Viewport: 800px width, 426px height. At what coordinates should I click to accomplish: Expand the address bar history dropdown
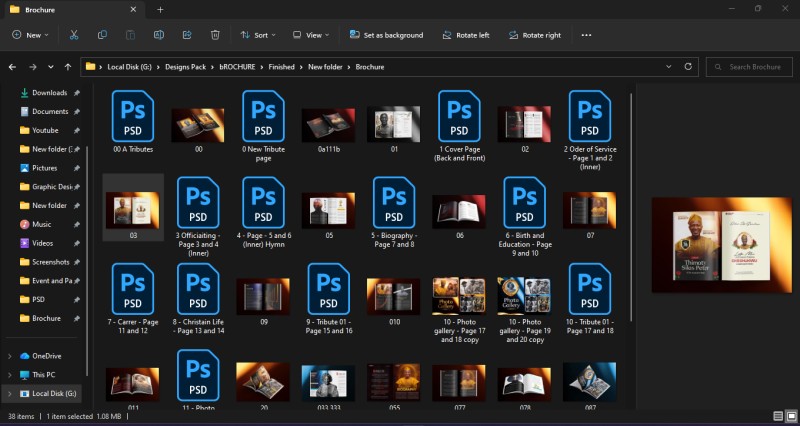[669, 67]
